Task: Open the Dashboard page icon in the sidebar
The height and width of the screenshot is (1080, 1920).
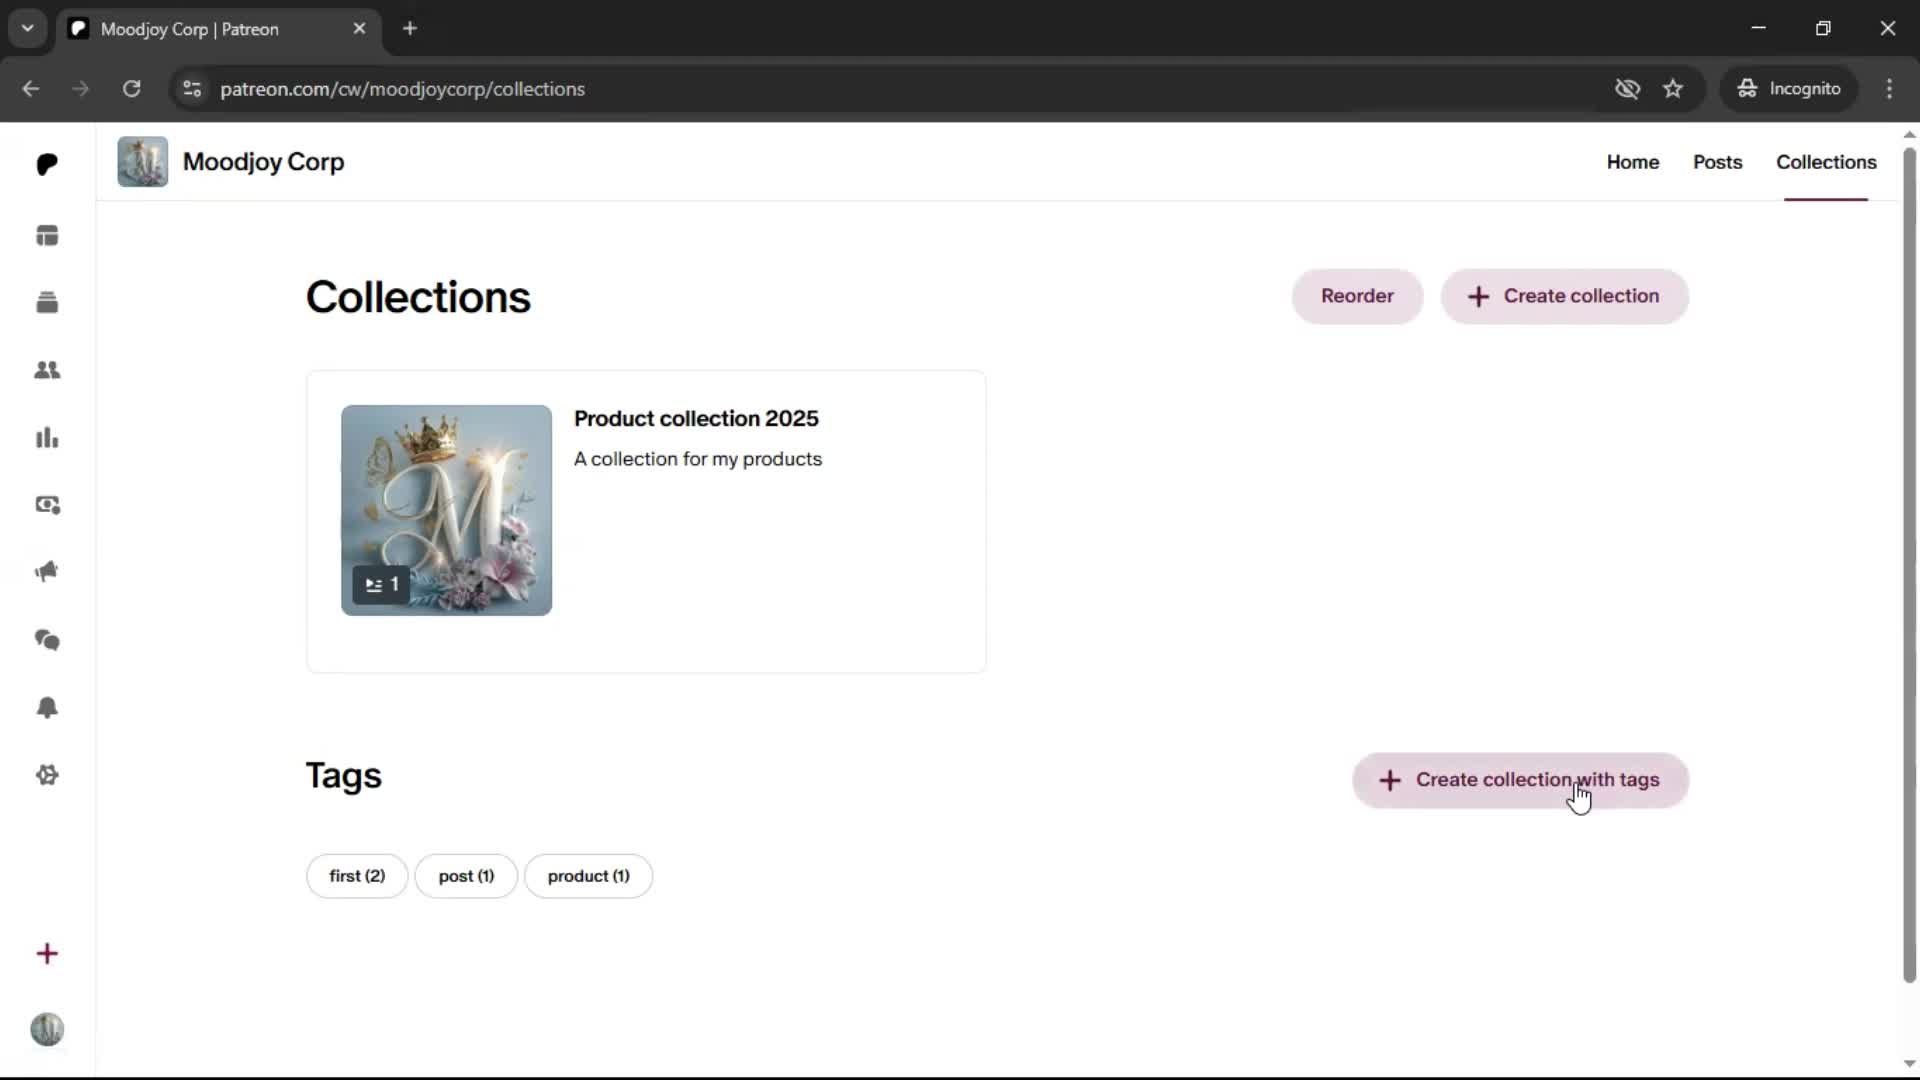Action: tap(47, 236)
